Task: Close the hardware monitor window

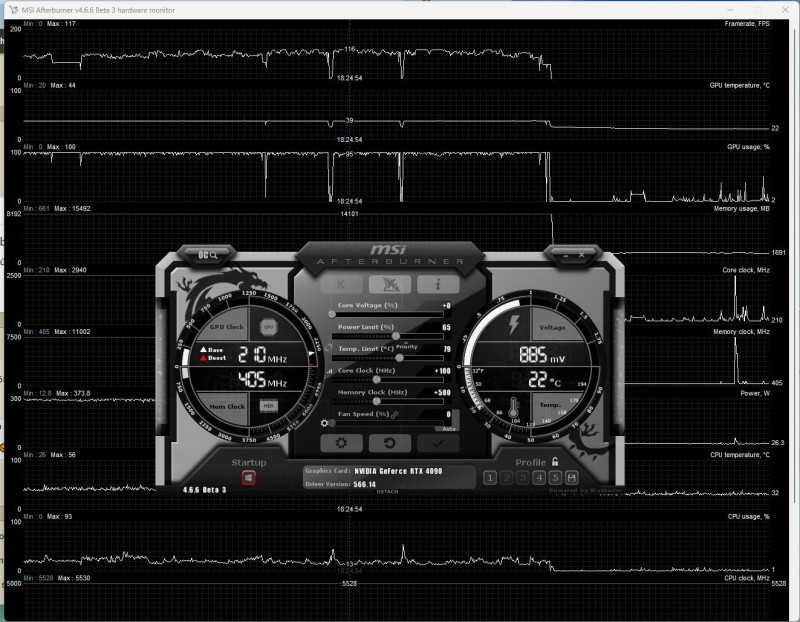Action: [785, 10]
